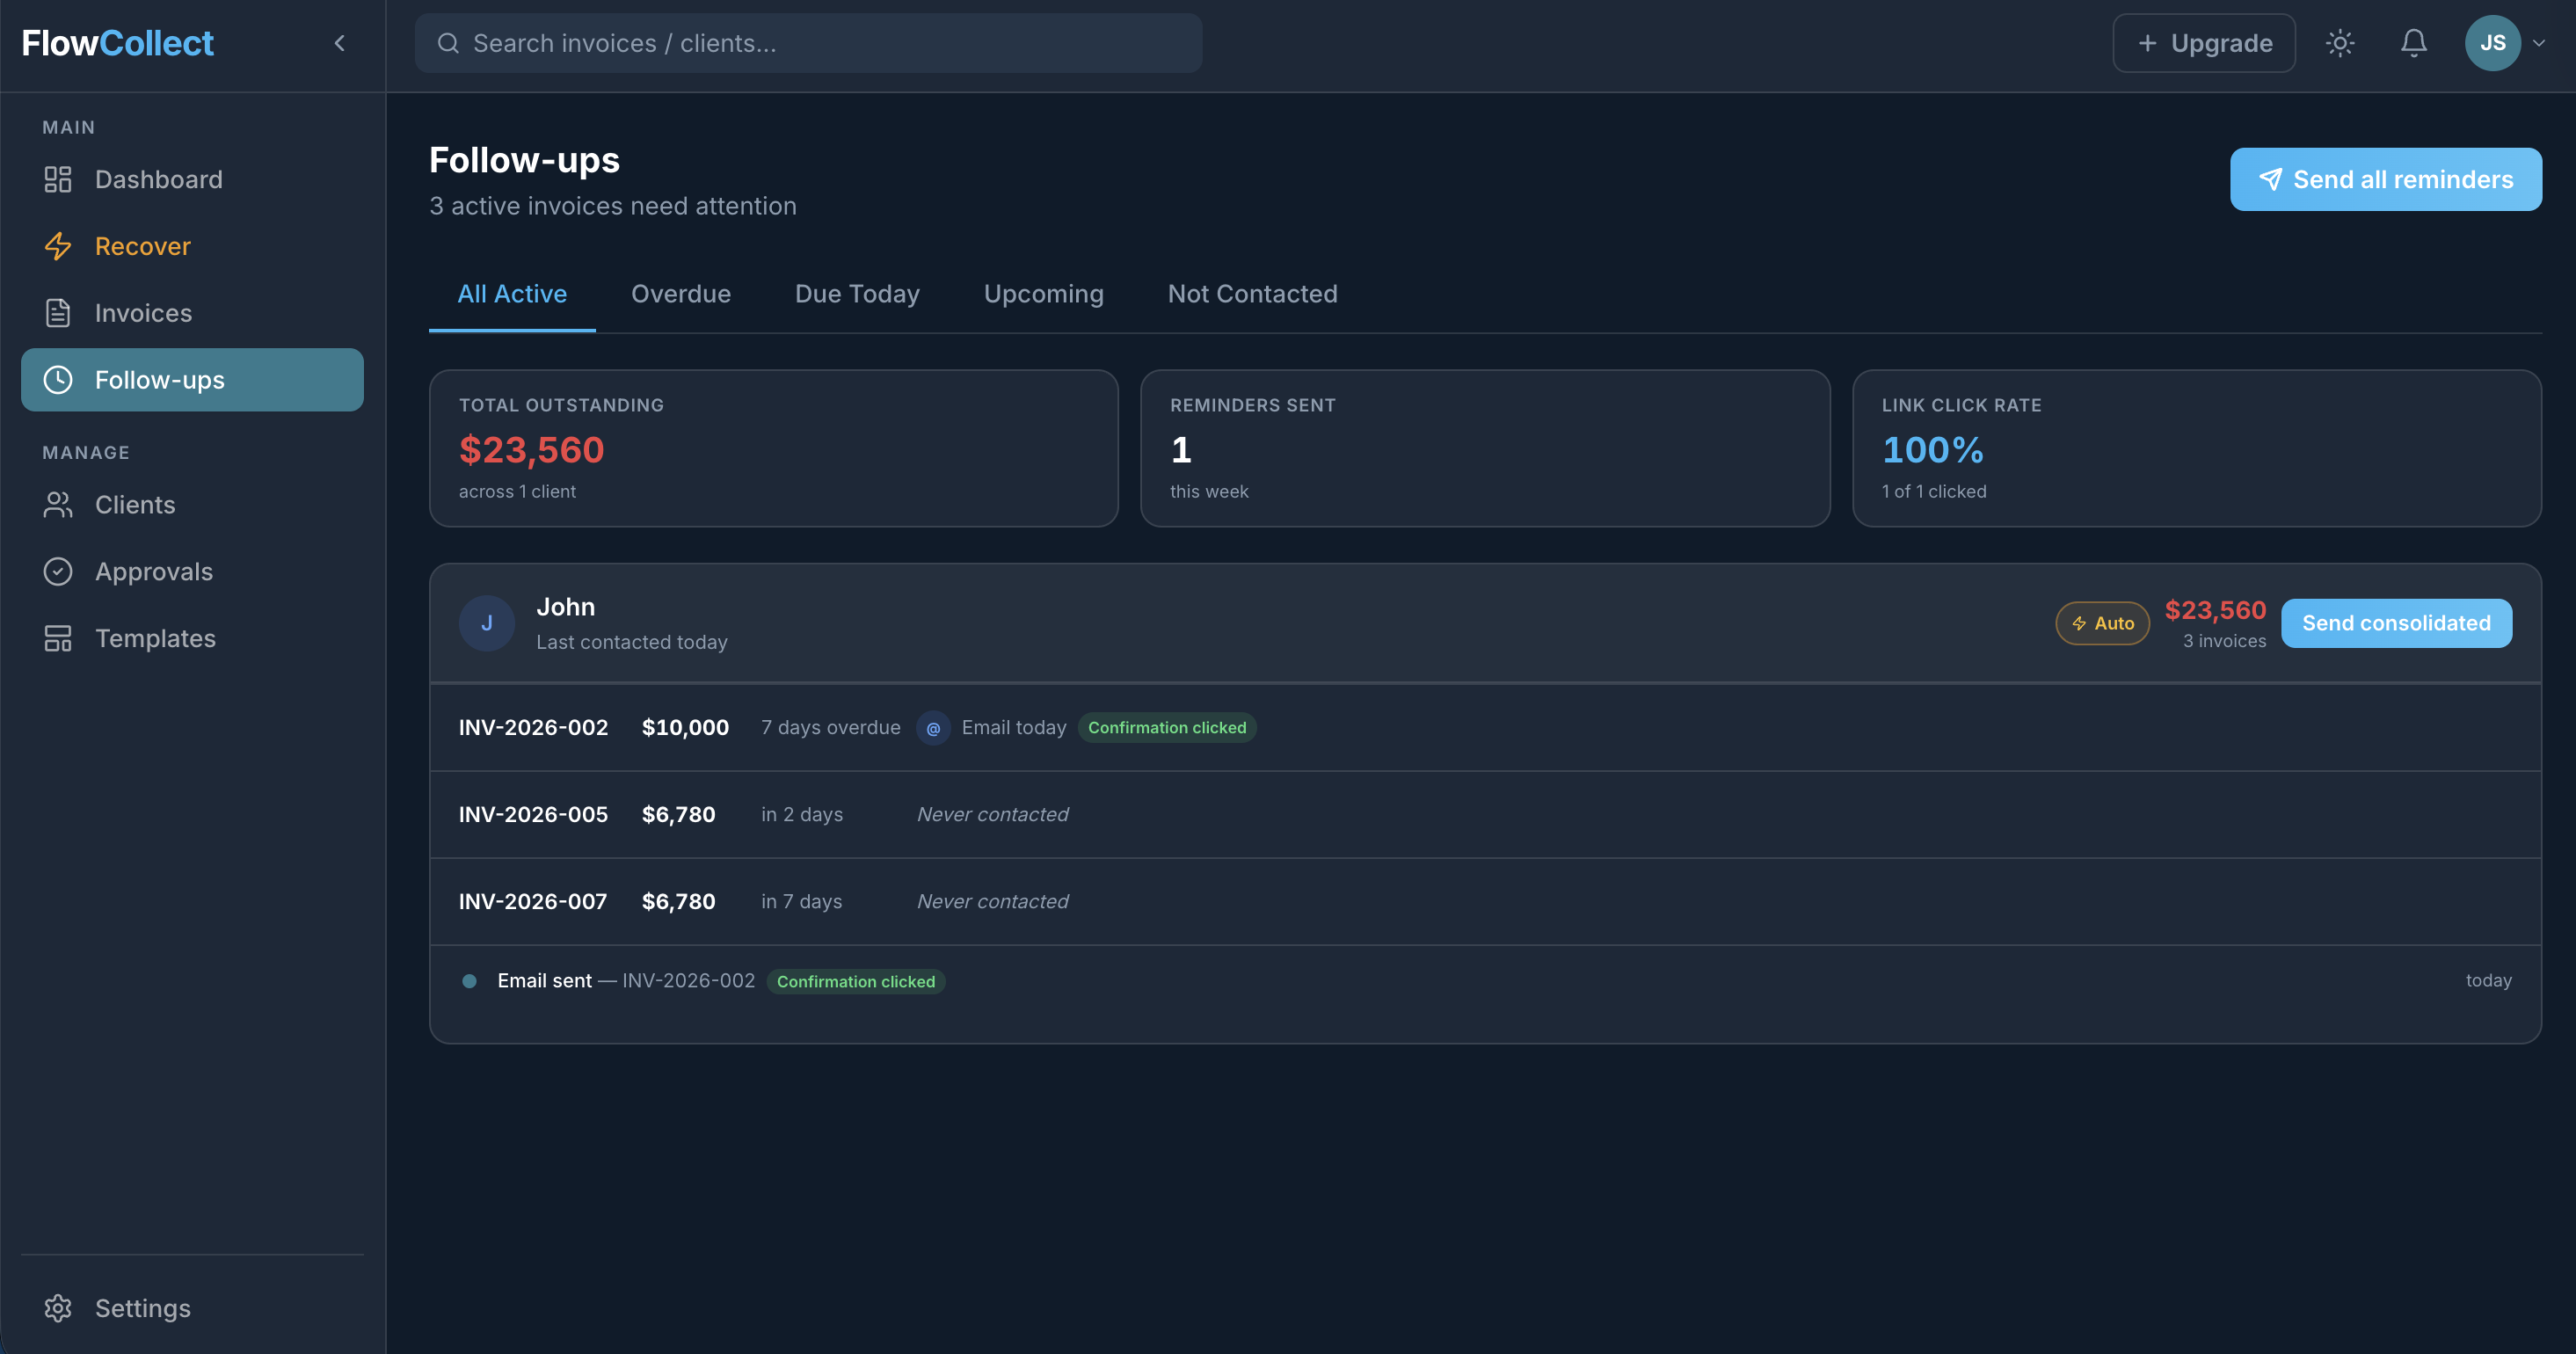Screen dimensions: 2576x1354
Task: Click the Recover lightning bolt icon
Action: click(x=58, y=246)
